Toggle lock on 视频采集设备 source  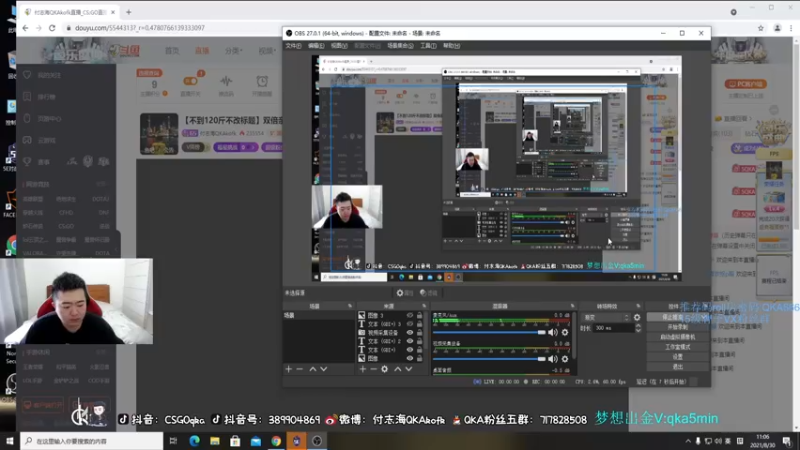tap(419, 333)
